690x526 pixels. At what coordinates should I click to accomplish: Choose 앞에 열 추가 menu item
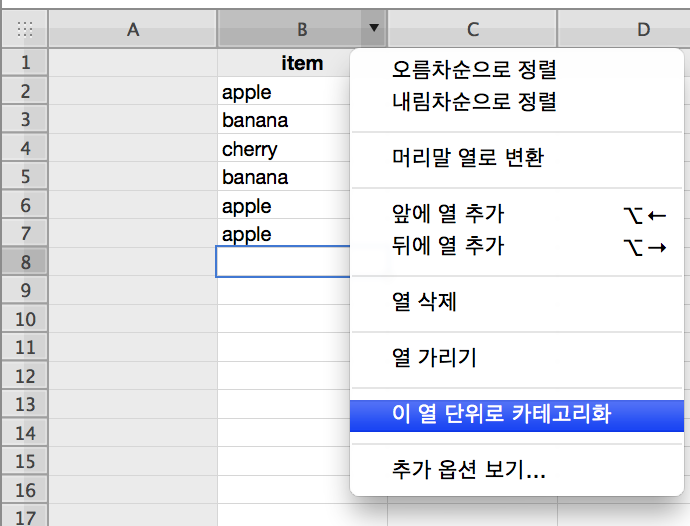(517, 213)
